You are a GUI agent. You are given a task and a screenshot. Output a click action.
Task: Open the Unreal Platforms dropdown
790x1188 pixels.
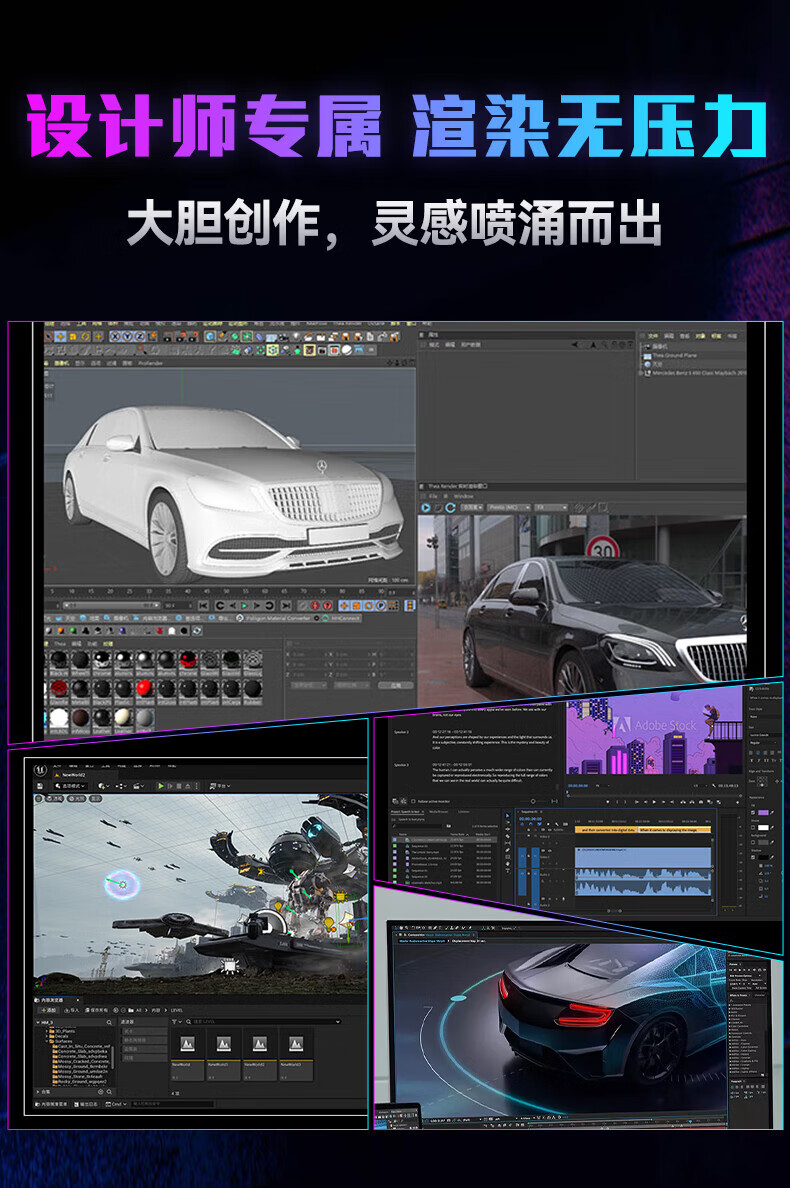(x=220, y=786)
